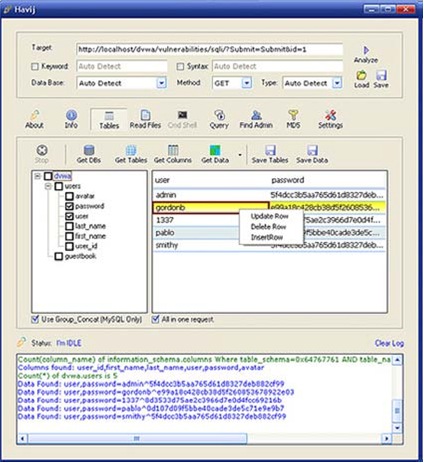Viewport: 424px width, 463px height.
Task: Open the Get Data dropdown arrow
Action: coord(240,155)
